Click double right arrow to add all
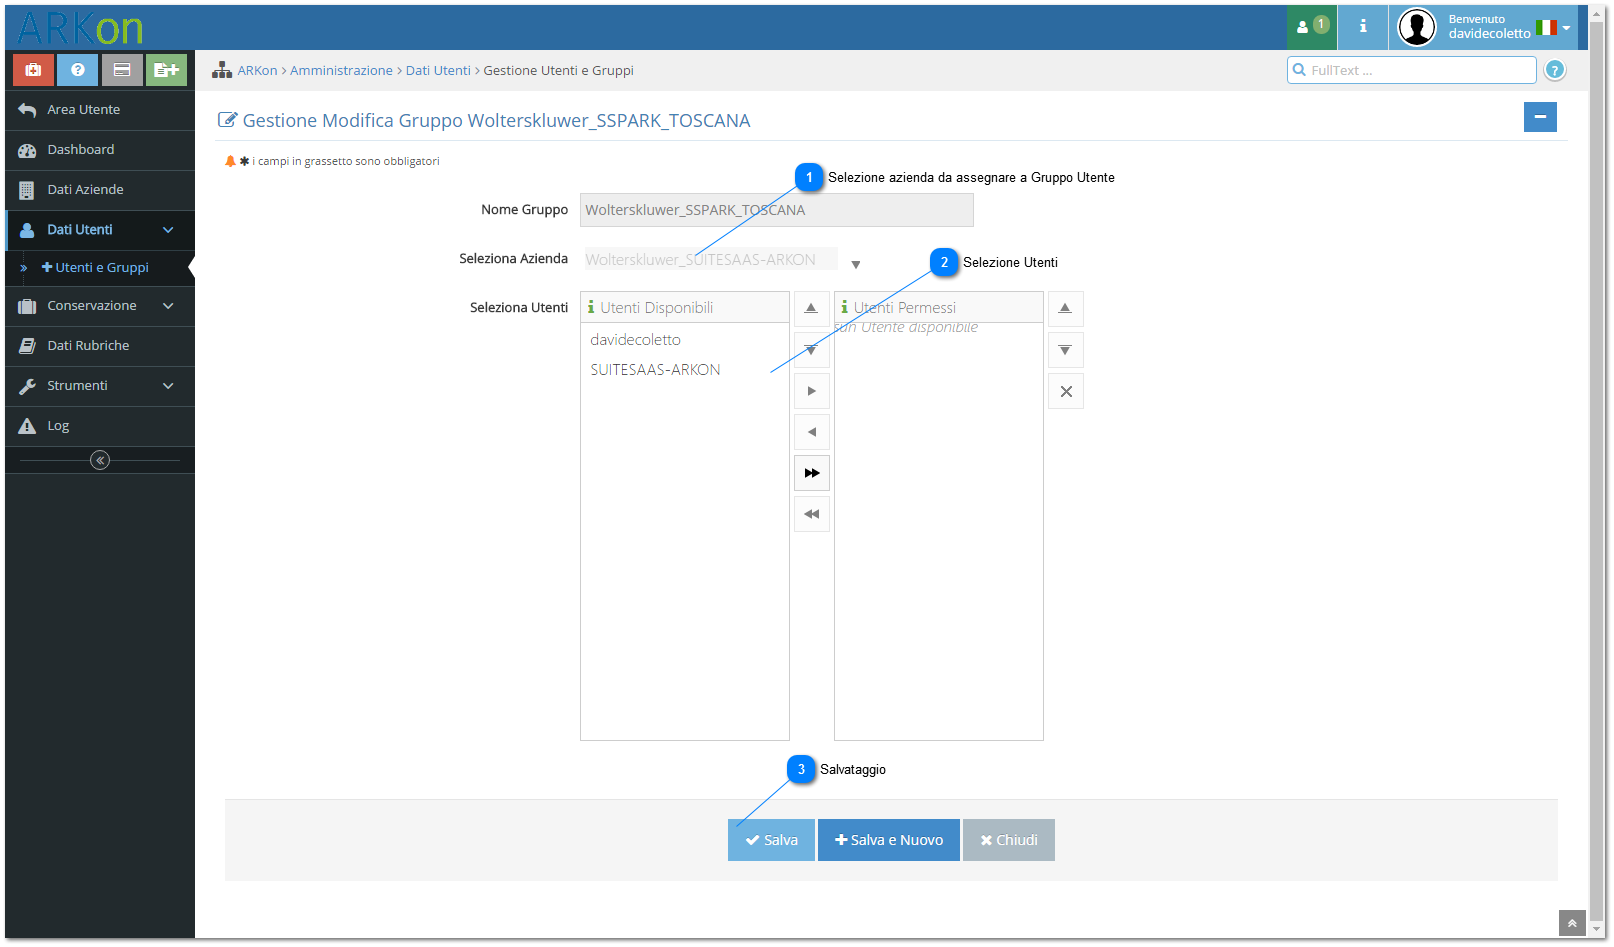The image size is (1614, 947). point(811,473)
